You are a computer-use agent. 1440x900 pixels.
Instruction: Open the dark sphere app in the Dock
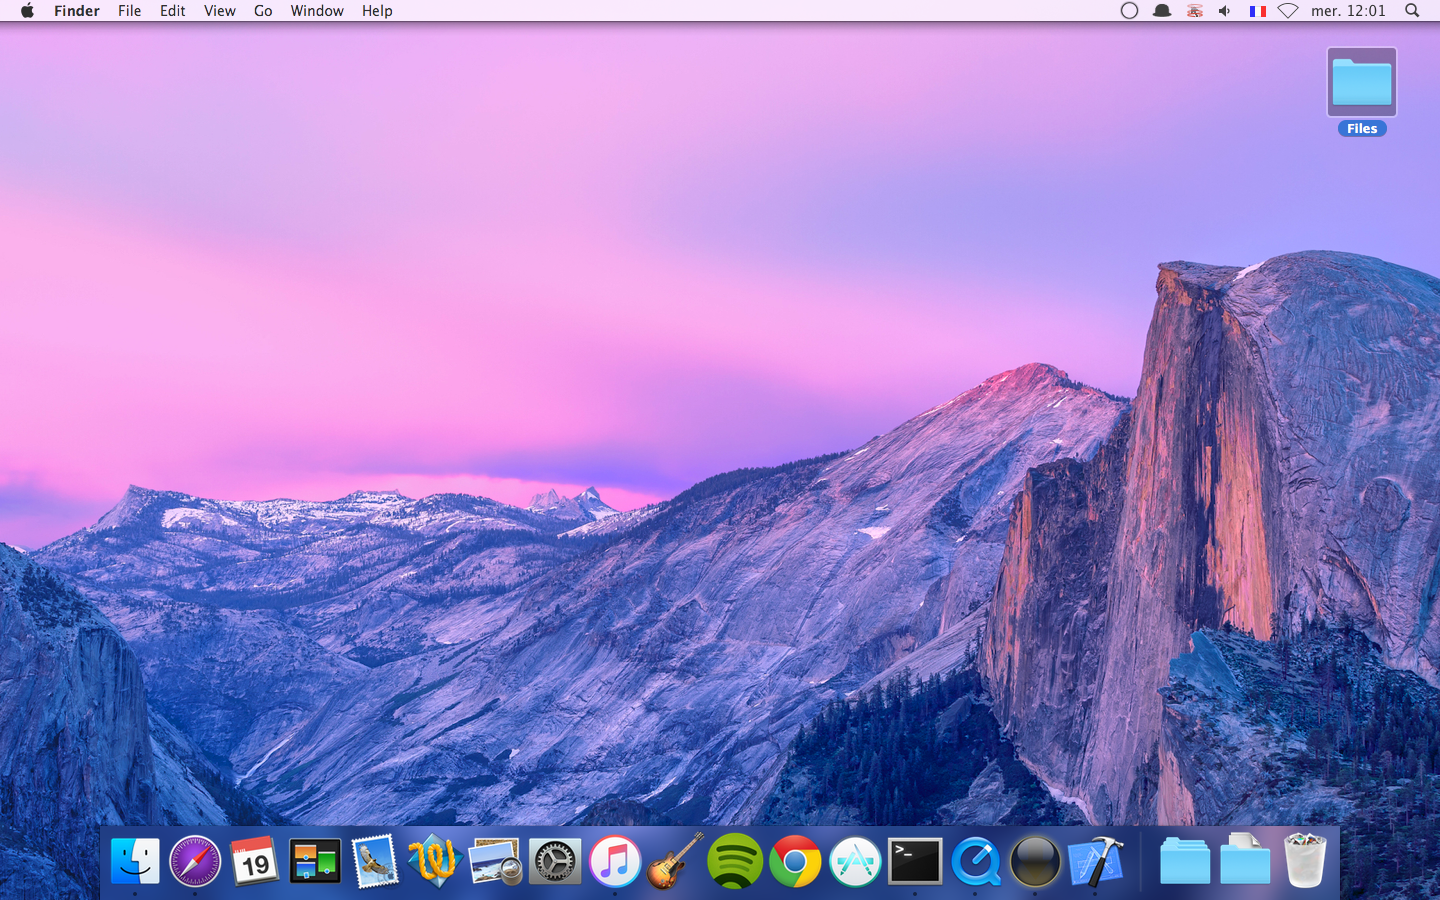click(x=1035, y=861)
